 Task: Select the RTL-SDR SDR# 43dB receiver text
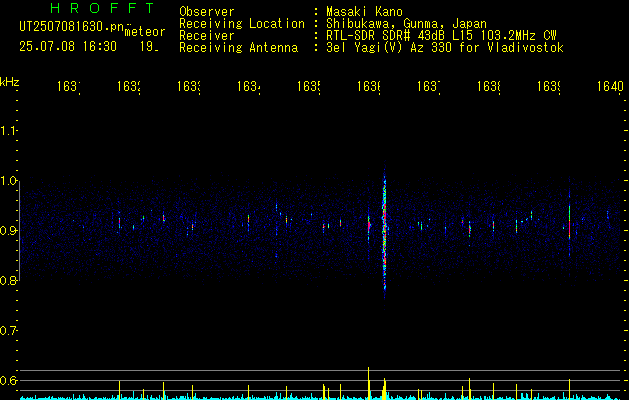(x=441, y=36)
